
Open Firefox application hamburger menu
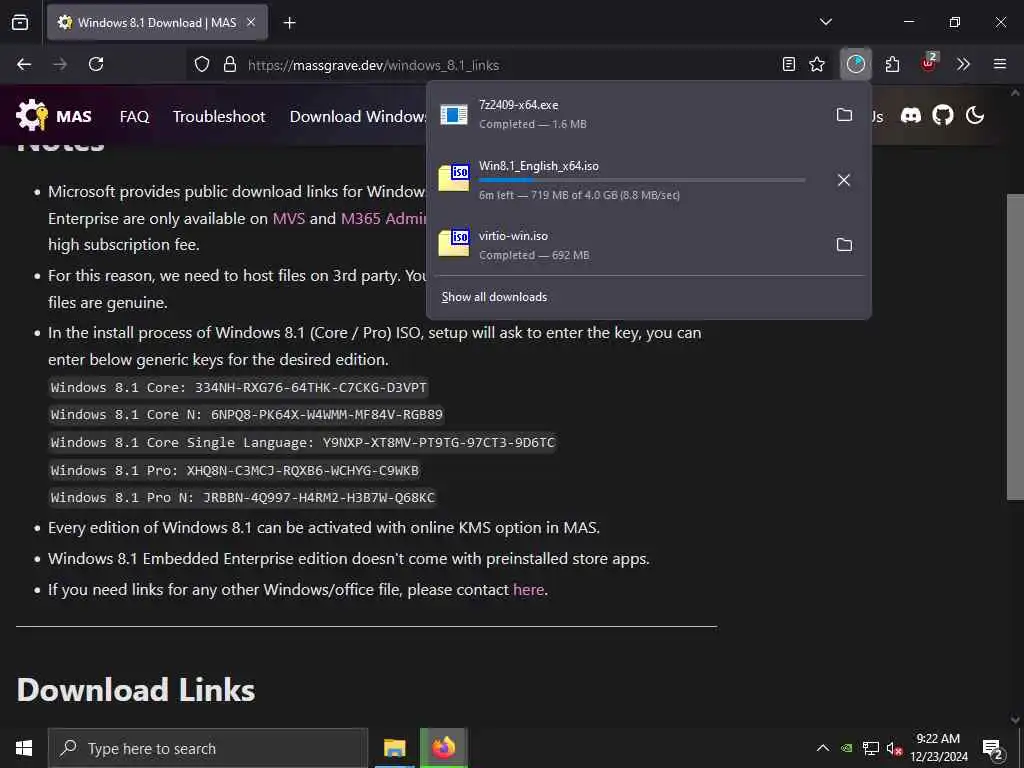pos(1000,64)
